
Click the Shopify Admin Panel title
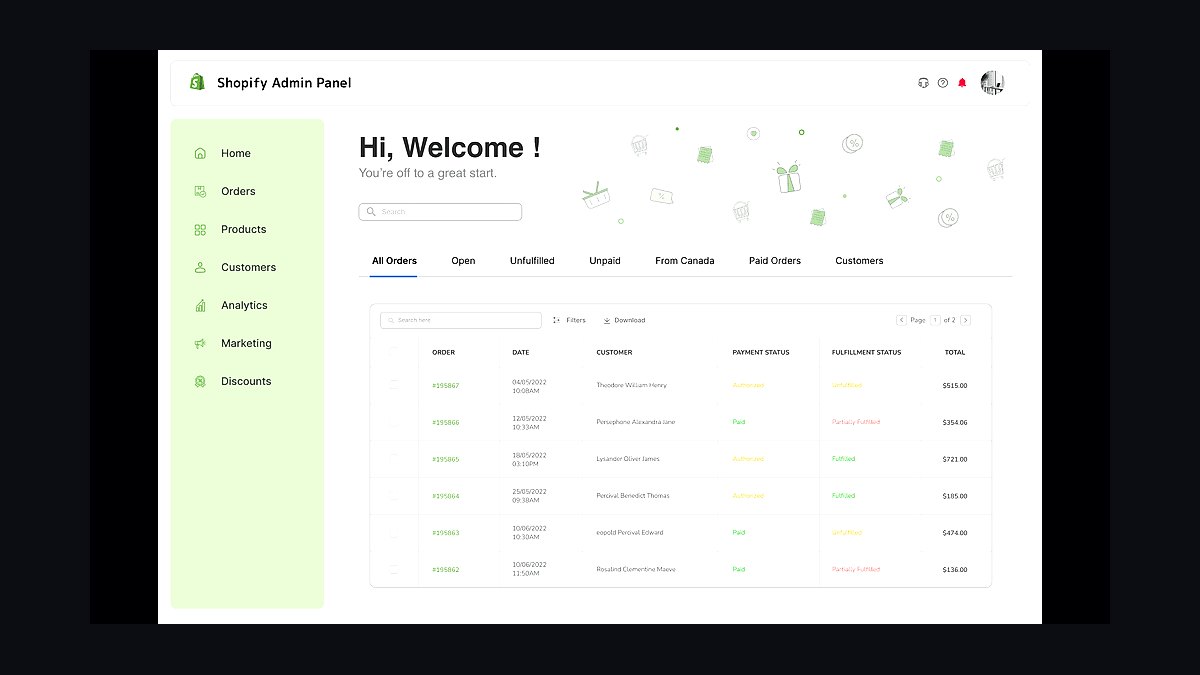point(284,83)
